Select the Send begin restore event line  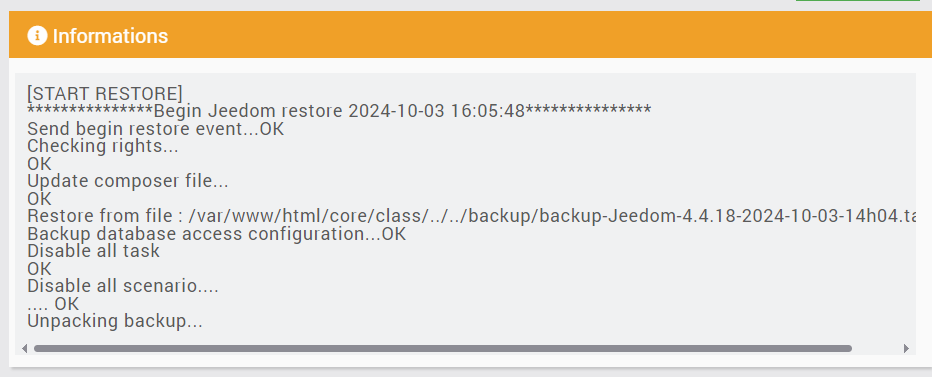[x=156, y=129]
